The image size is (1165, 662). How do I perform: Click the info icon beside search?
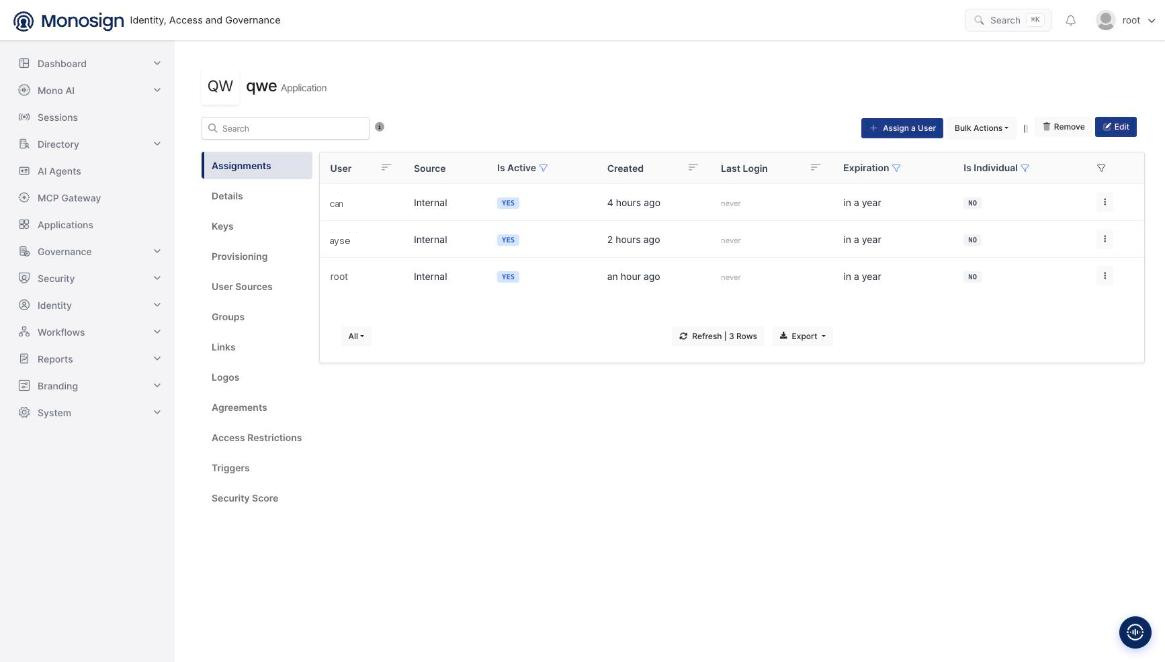[380, 127]
